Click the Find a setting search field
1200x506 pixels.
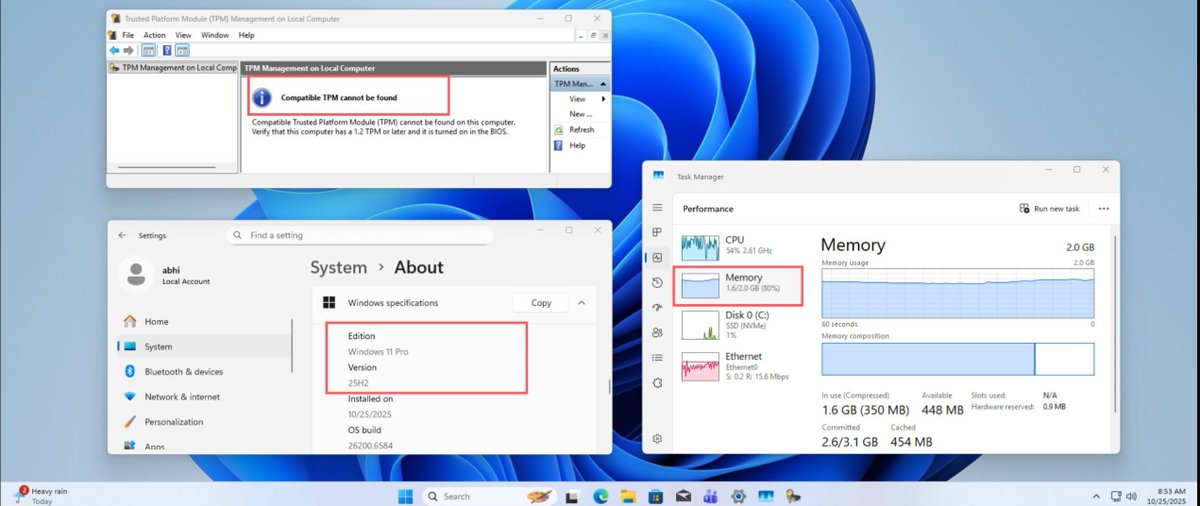[361, 235]
